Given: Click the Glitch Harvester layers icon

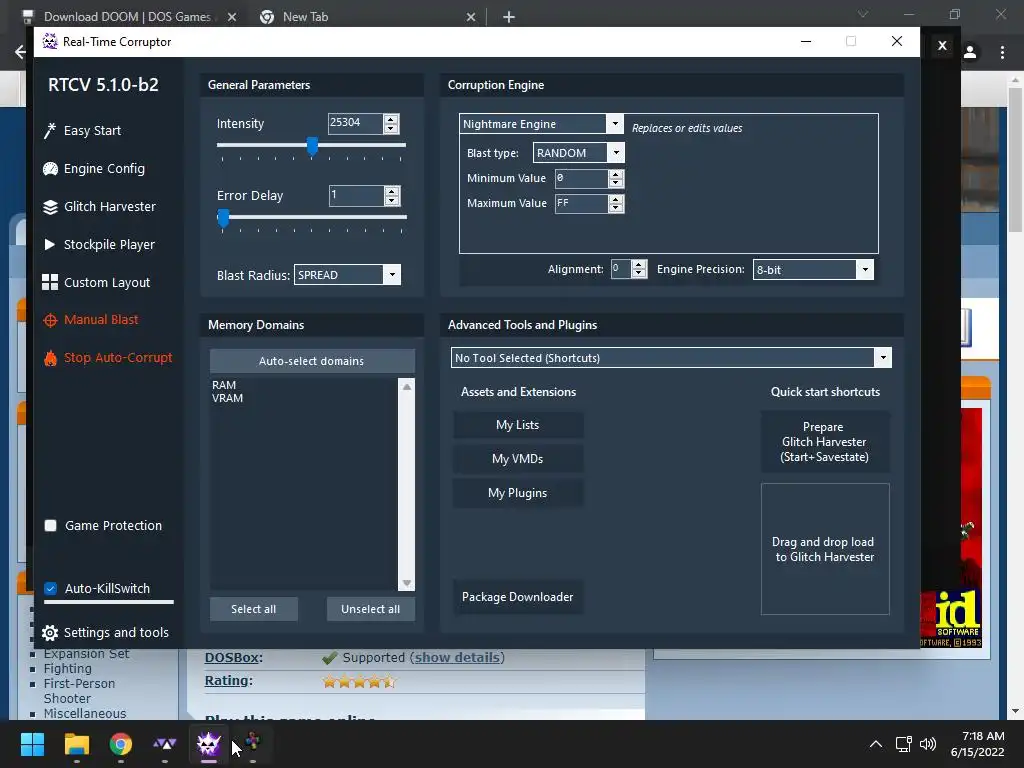Looking at the screenshot, I should [x=50, y=207].
